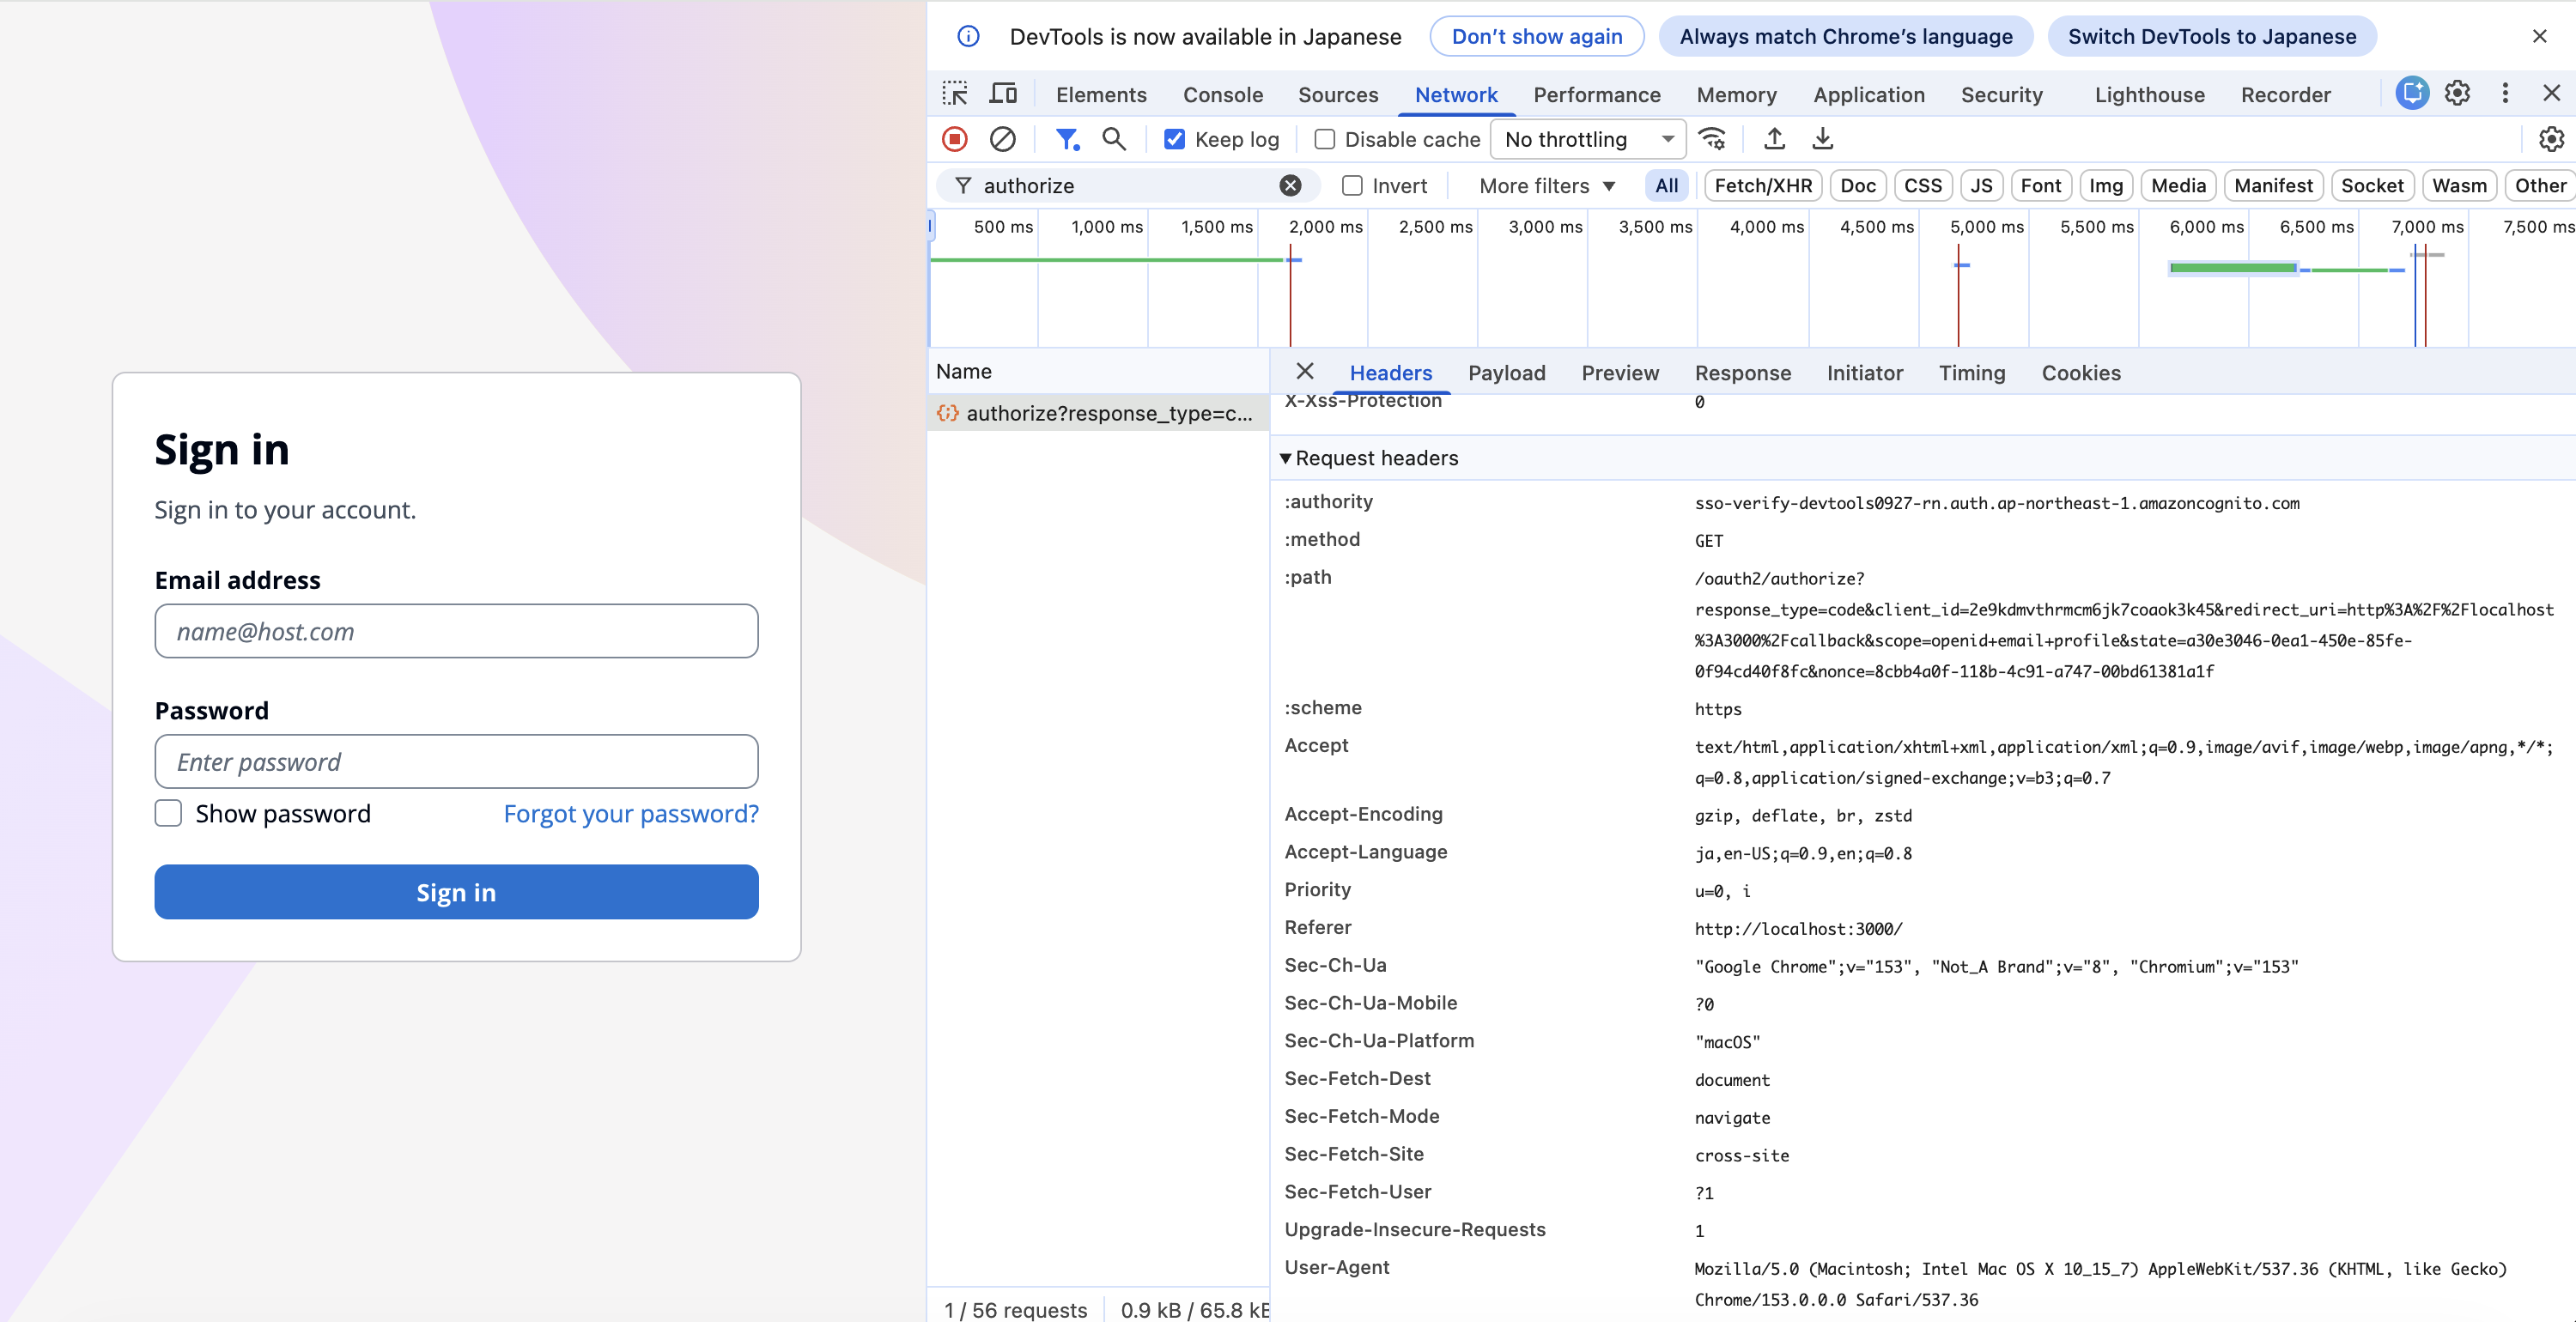Filter by Media requests

(2178, 185)
